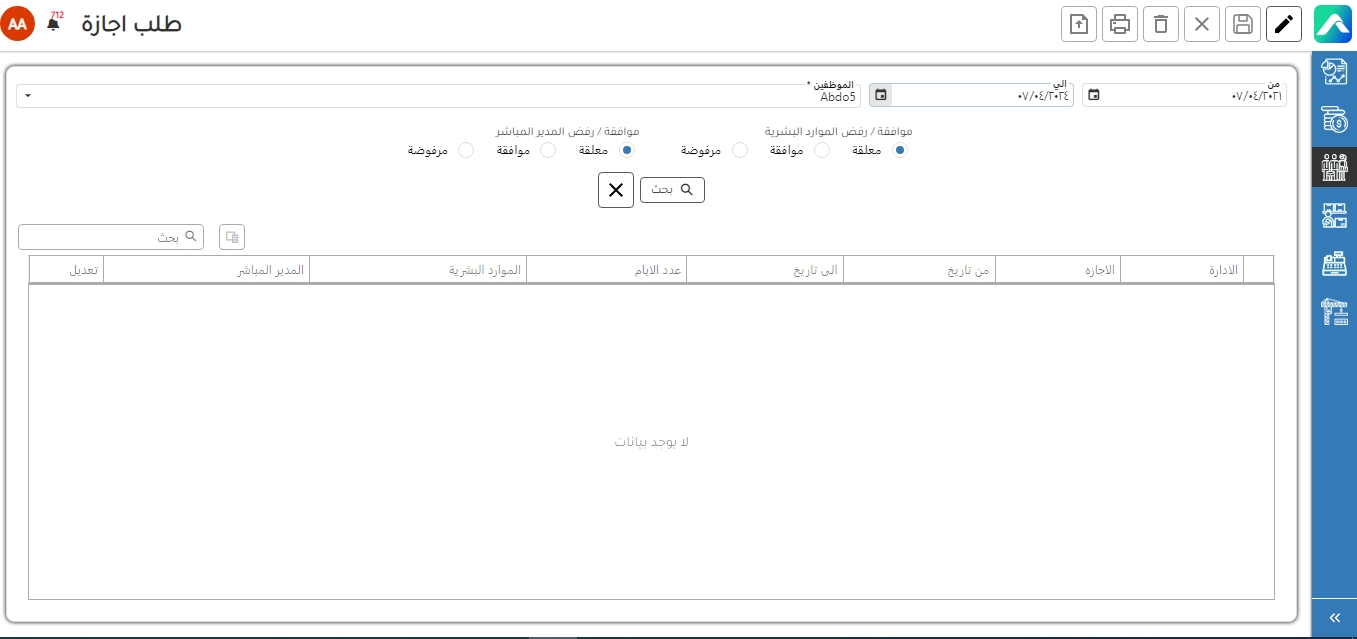Open the reports and charts sidebar module
1357x639 pixels.
coord(1334,72)
